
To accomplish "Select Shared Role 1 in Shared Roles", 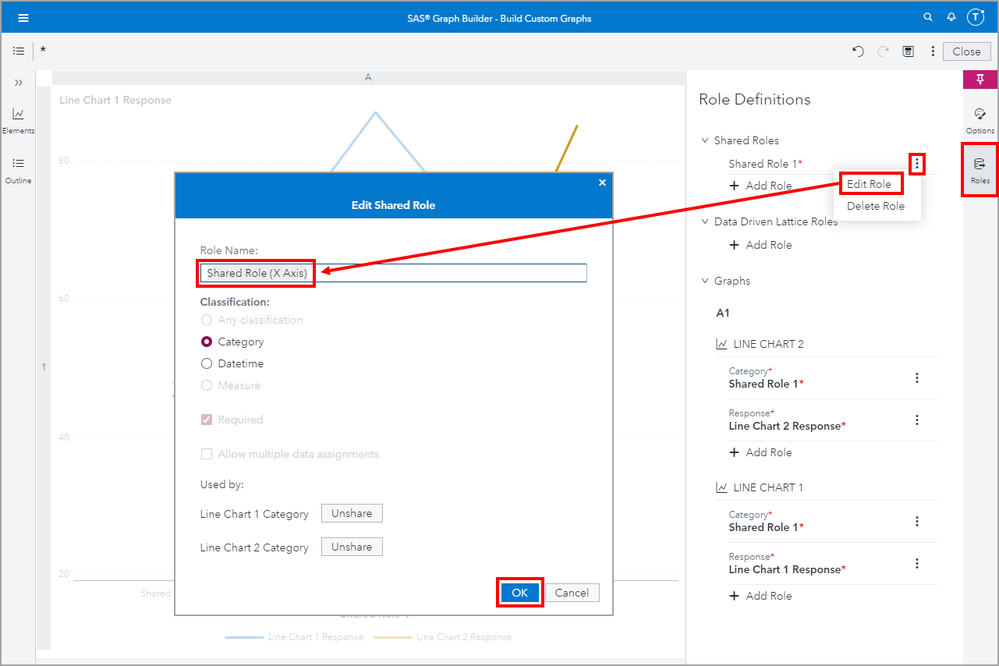I will tap(763, 164).
